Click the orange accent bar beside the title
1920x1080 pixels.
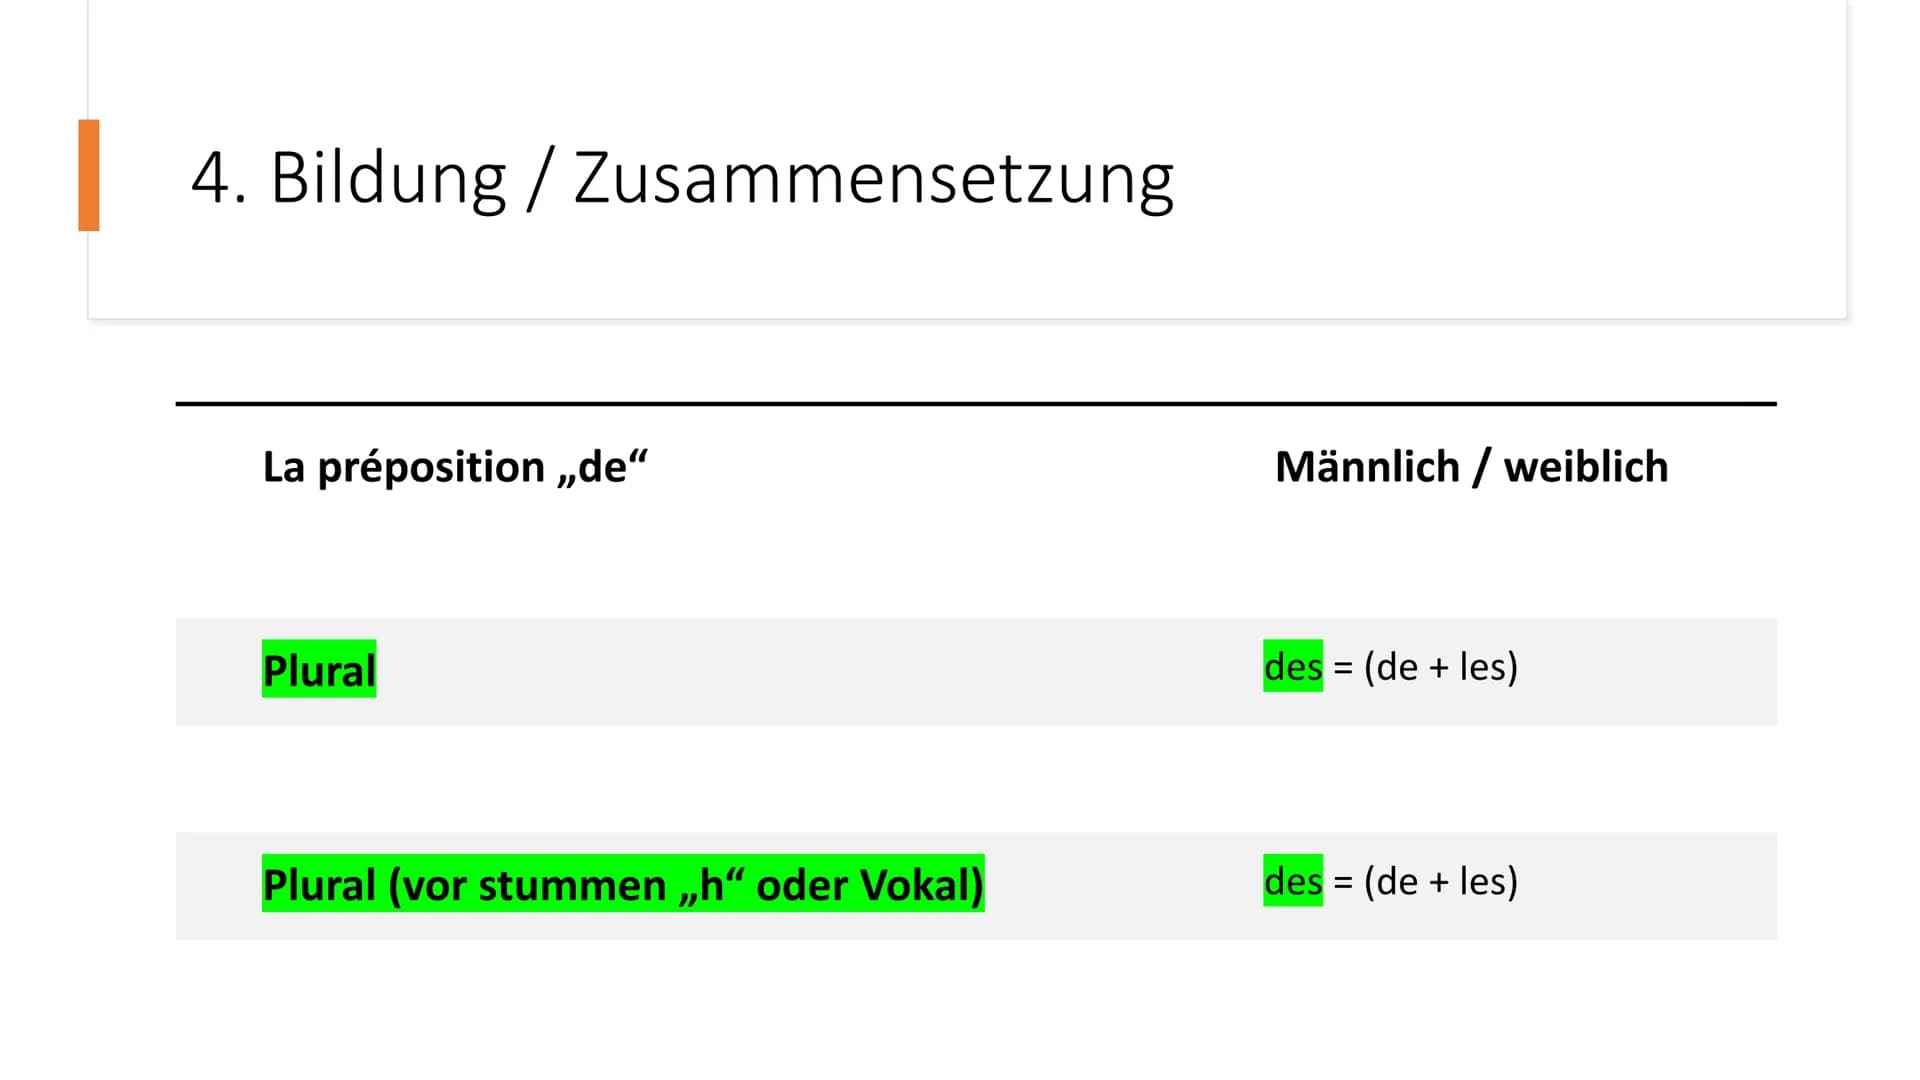tap(89, 175)
